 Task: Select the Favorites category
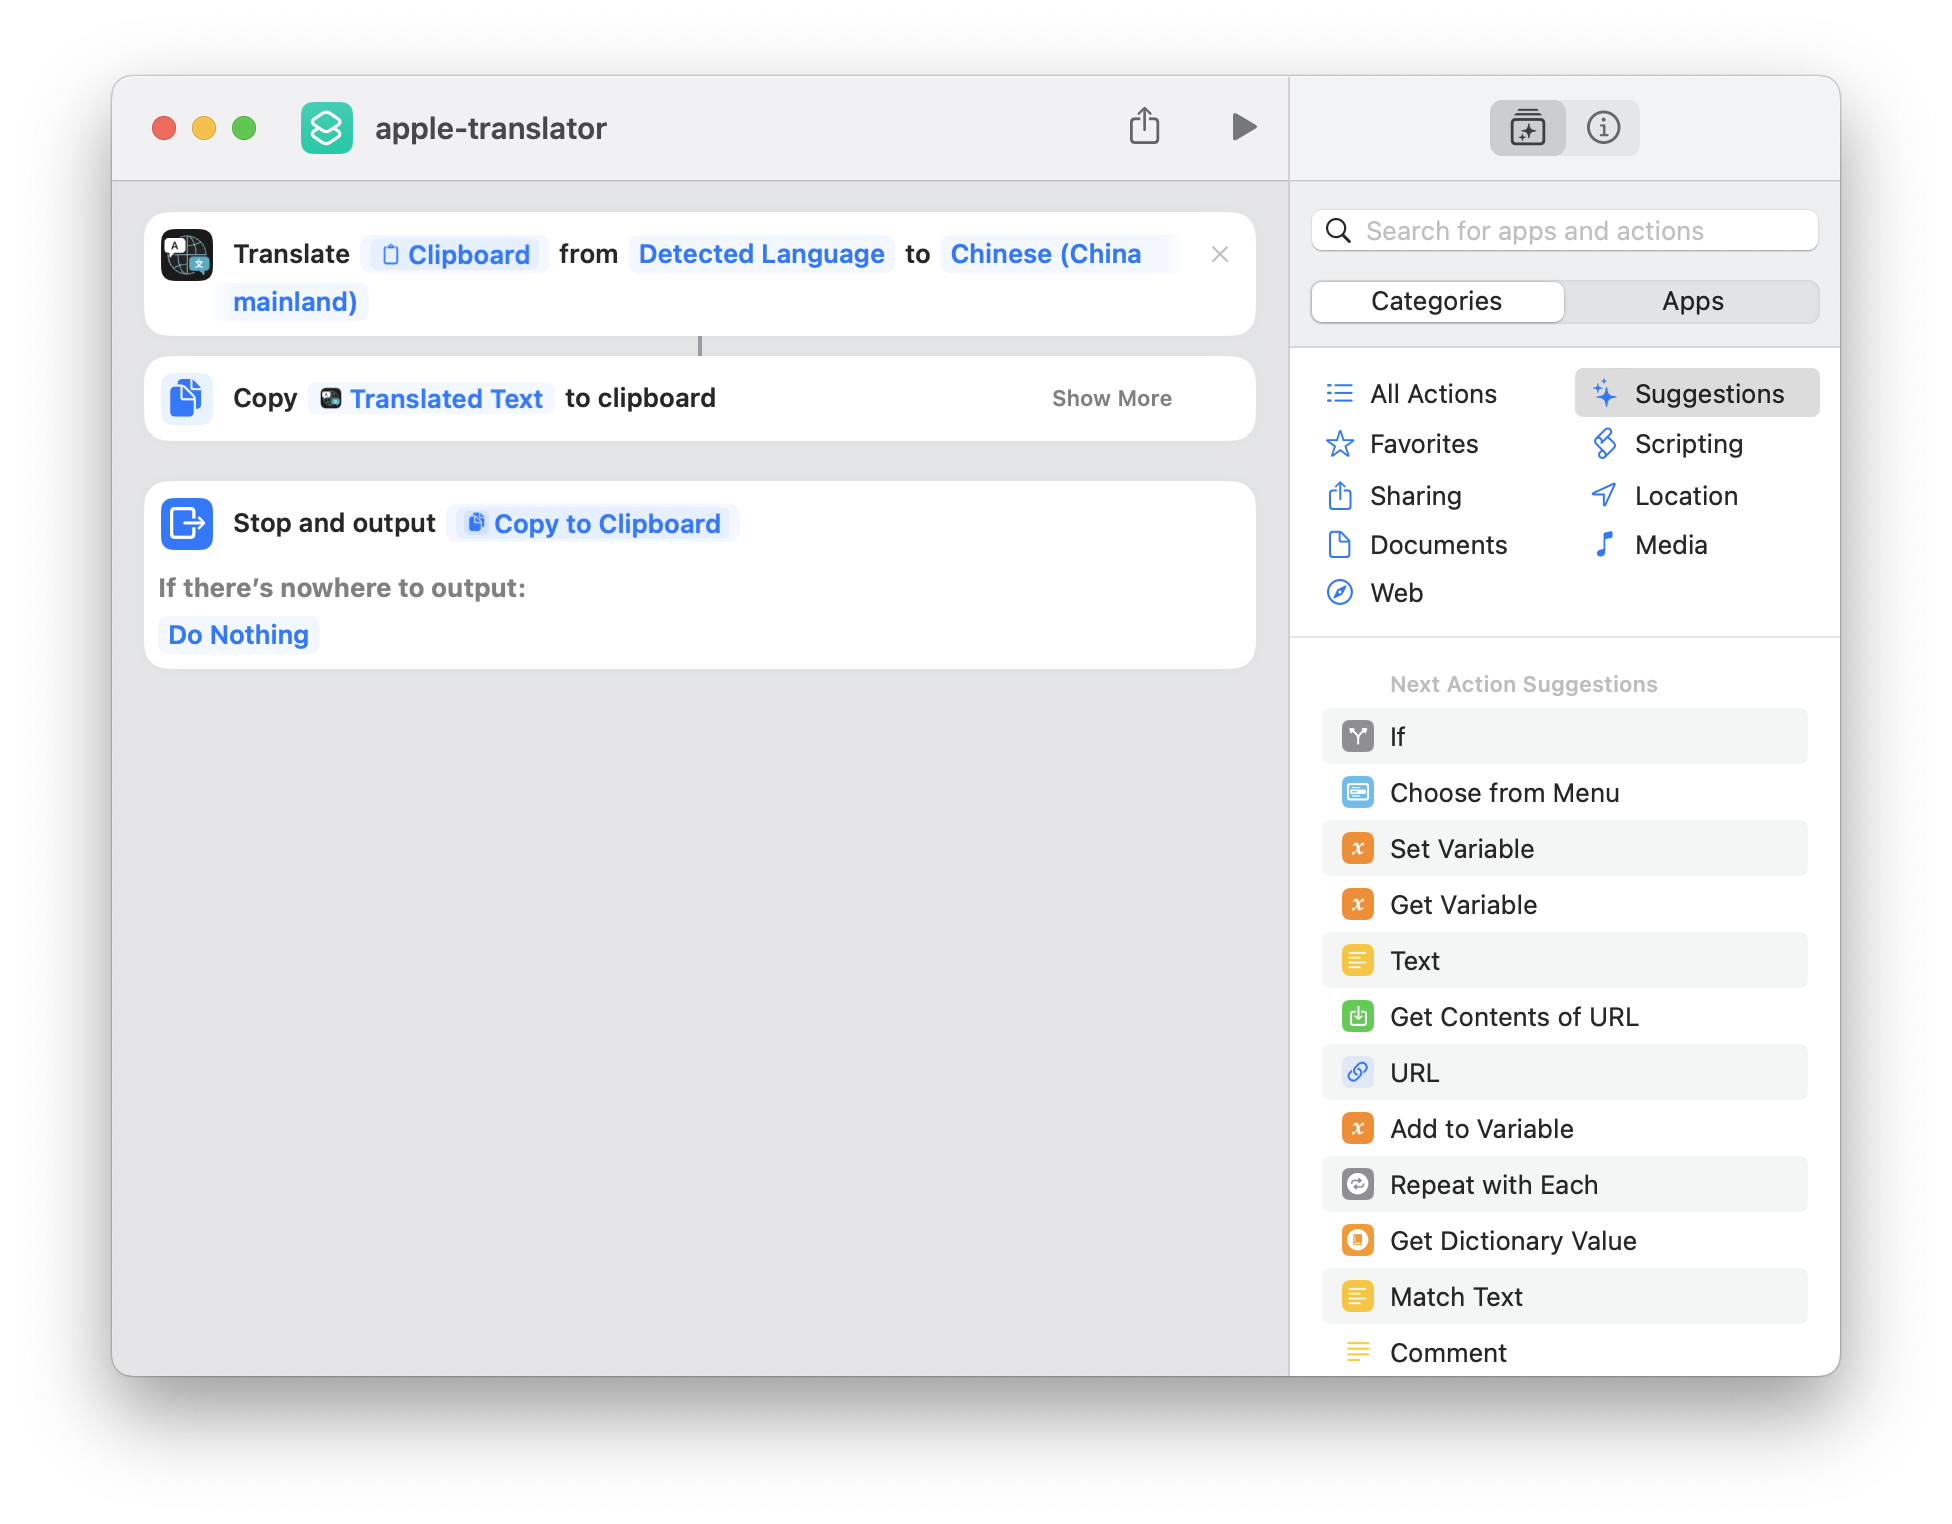coord(1423,444)
